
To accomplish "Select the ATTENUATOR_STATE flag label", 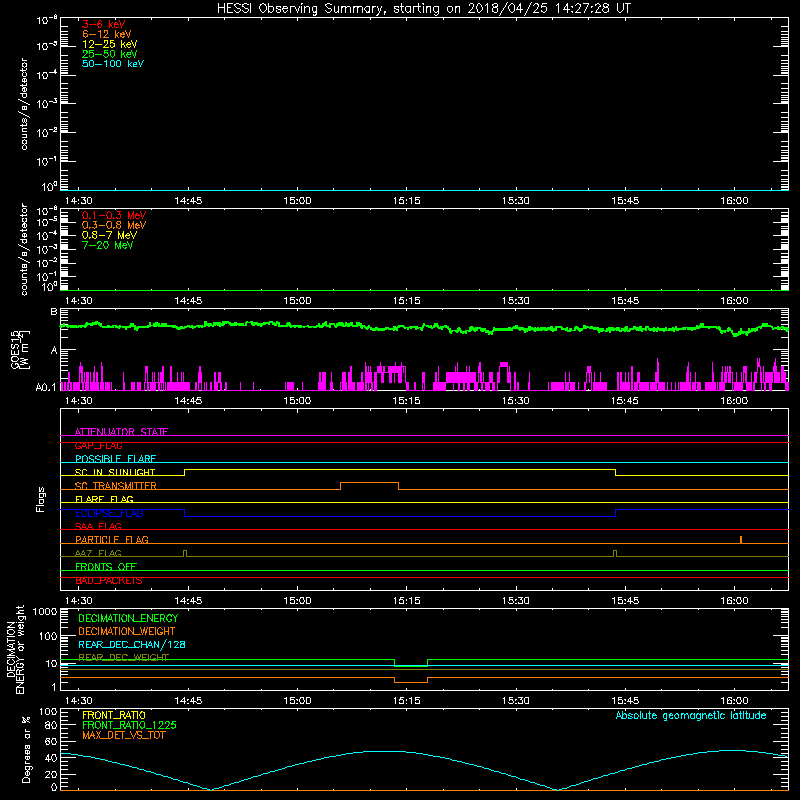I will click(121, 432).
